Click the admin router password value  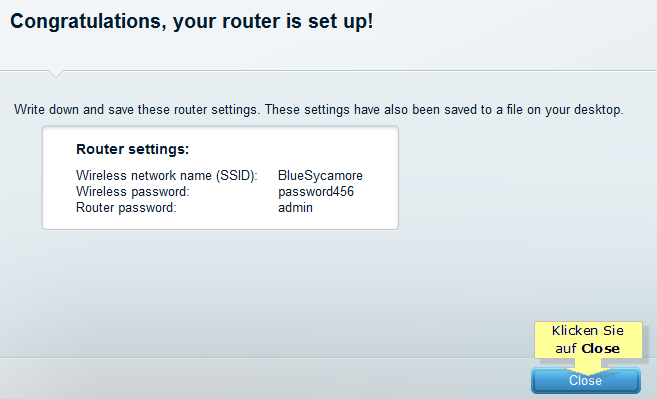click(295, 207)
